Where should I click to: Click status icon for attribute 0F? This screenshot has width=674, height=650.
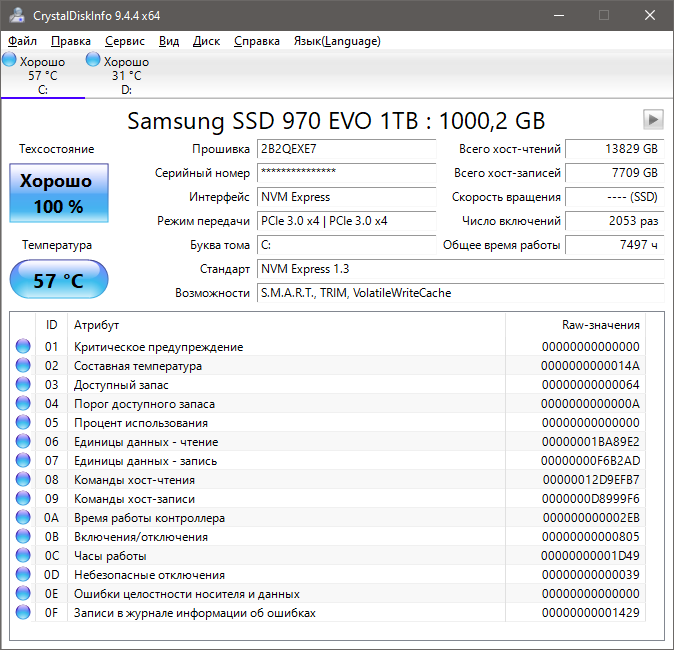(23, 612)
